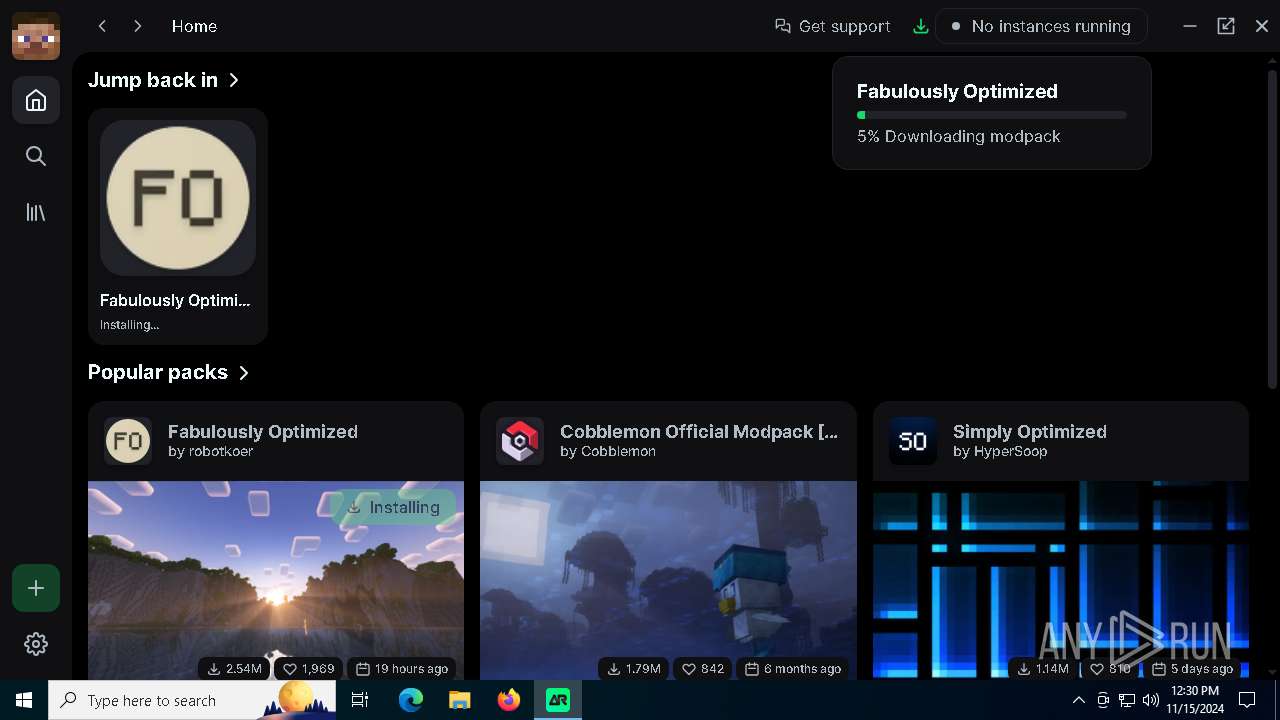Open Cobblemon Official Modpack title

(x=699, y=431)
